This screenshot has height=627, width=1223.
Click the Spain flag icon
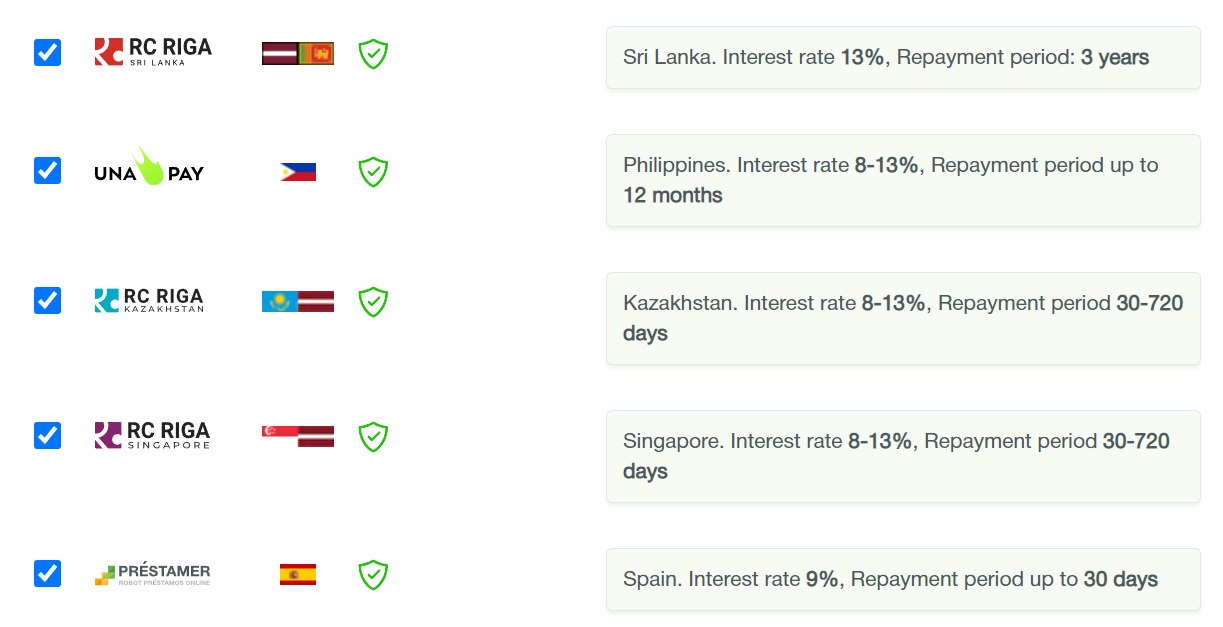[x=298, y=574]
